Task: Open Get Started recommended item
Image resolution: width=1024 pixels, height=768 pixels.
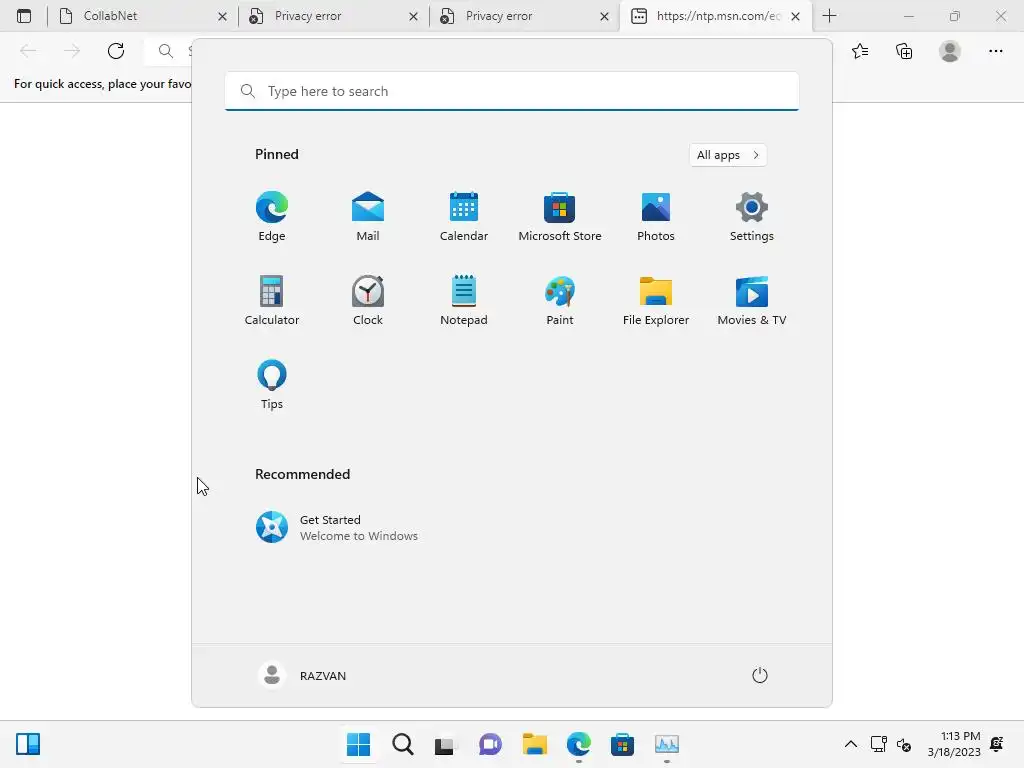Action: pyautogui.click(x=336, y=528)
